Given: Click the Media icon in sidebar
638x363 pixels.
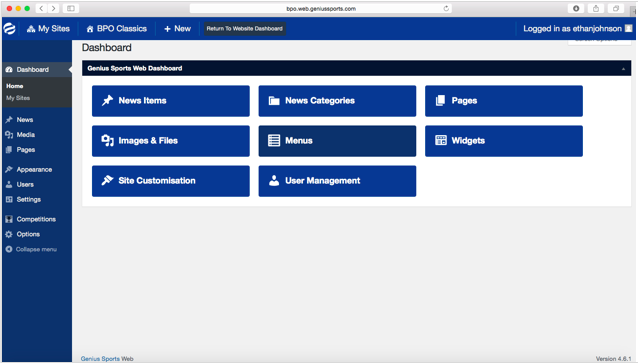Looking at the screenshot, I should click(9, 135).
